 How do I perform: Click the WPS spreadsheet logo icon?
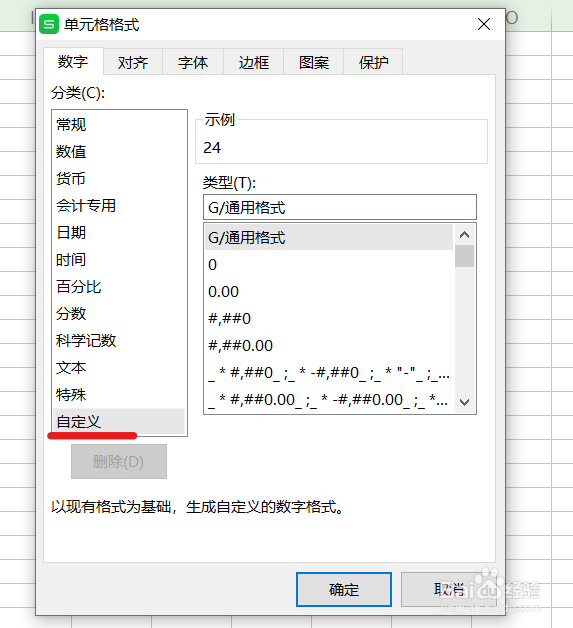[x=49, y=24]
